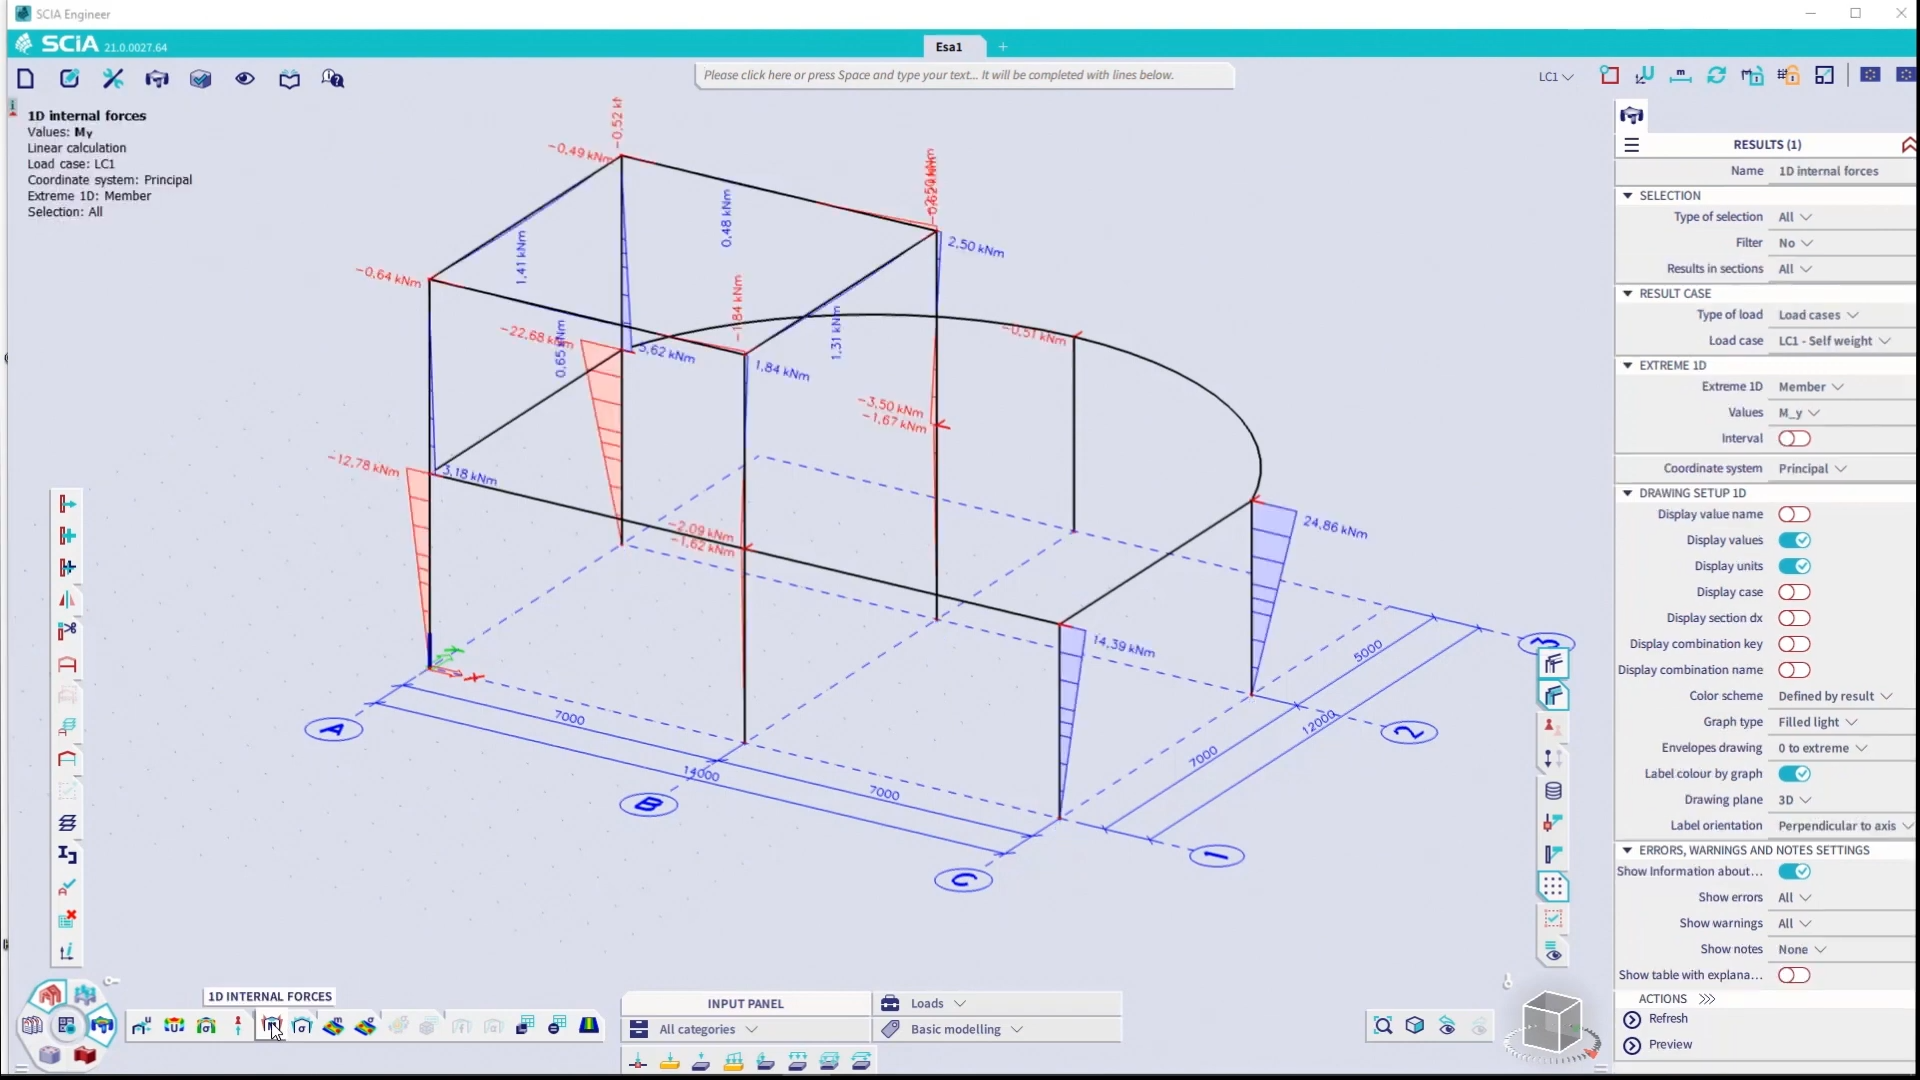Collapse the DRAWING SETUP 1D section

[x=1627, y=493]
